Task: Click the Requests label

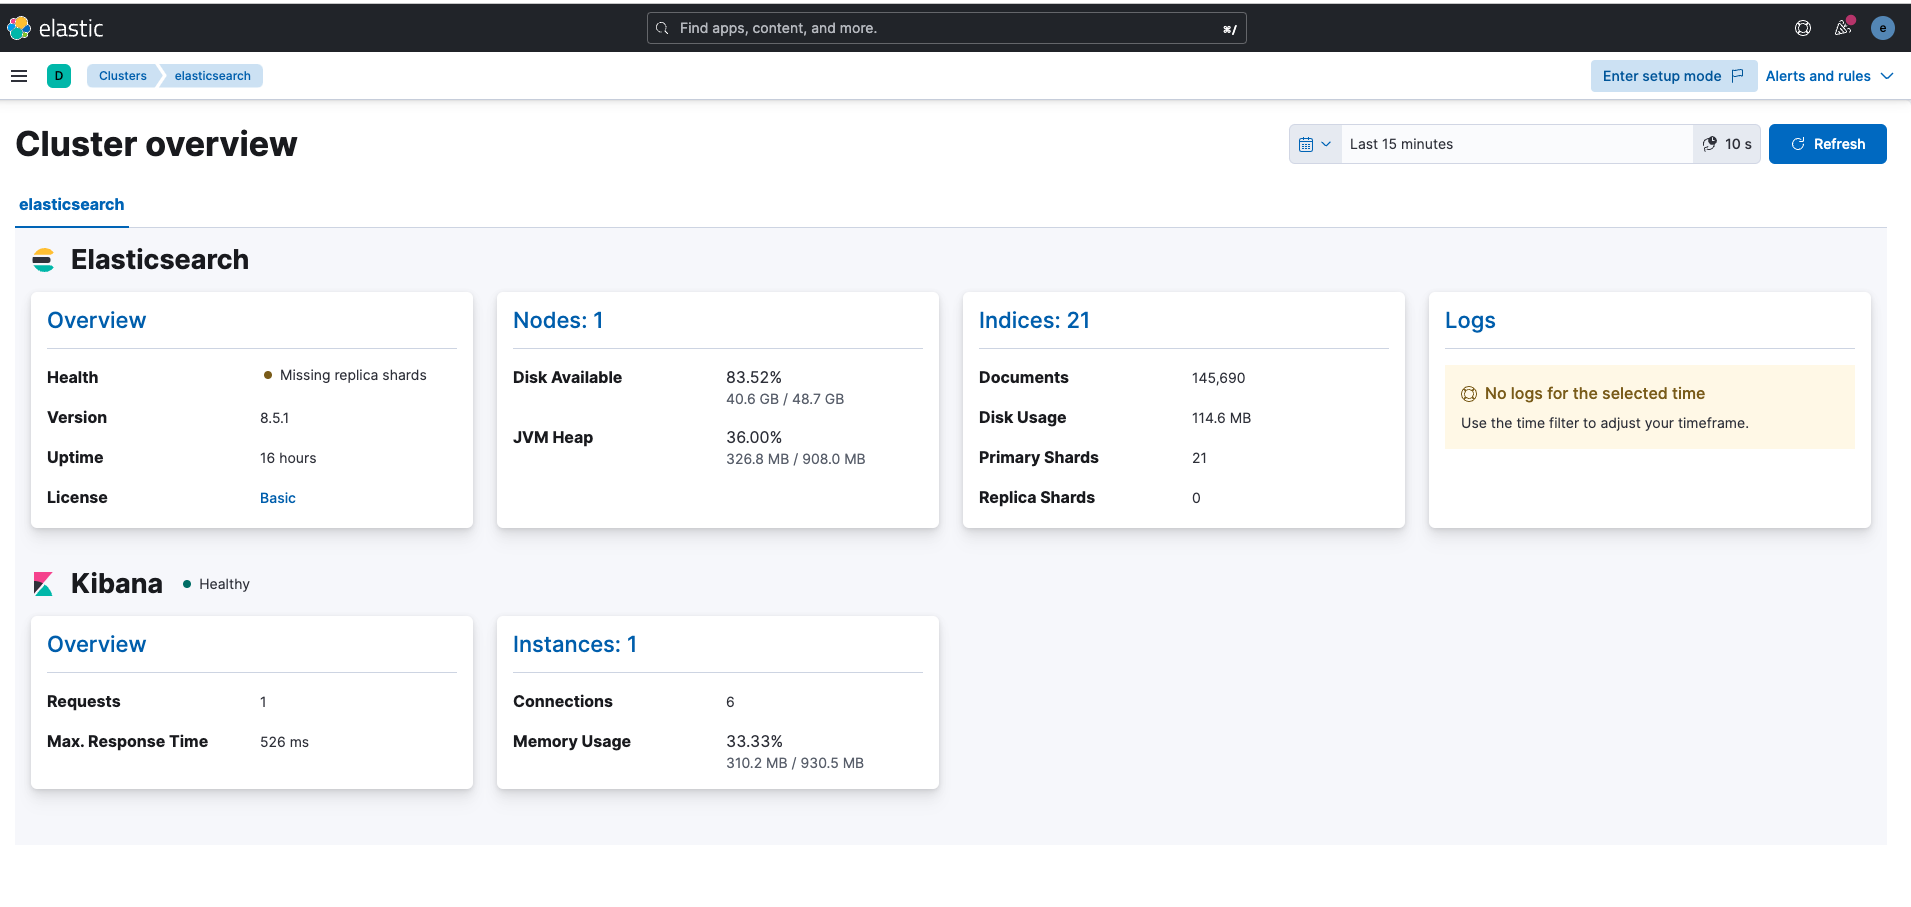Action: coord(83,701)
